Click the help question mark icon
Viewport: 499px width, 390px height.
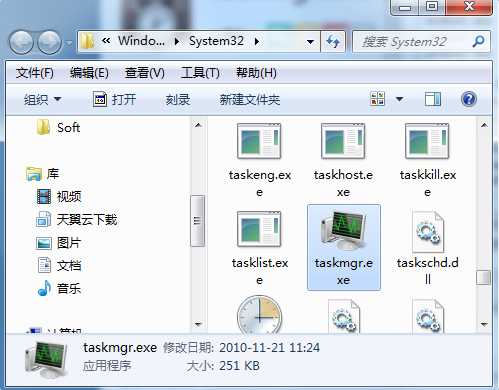469,99
